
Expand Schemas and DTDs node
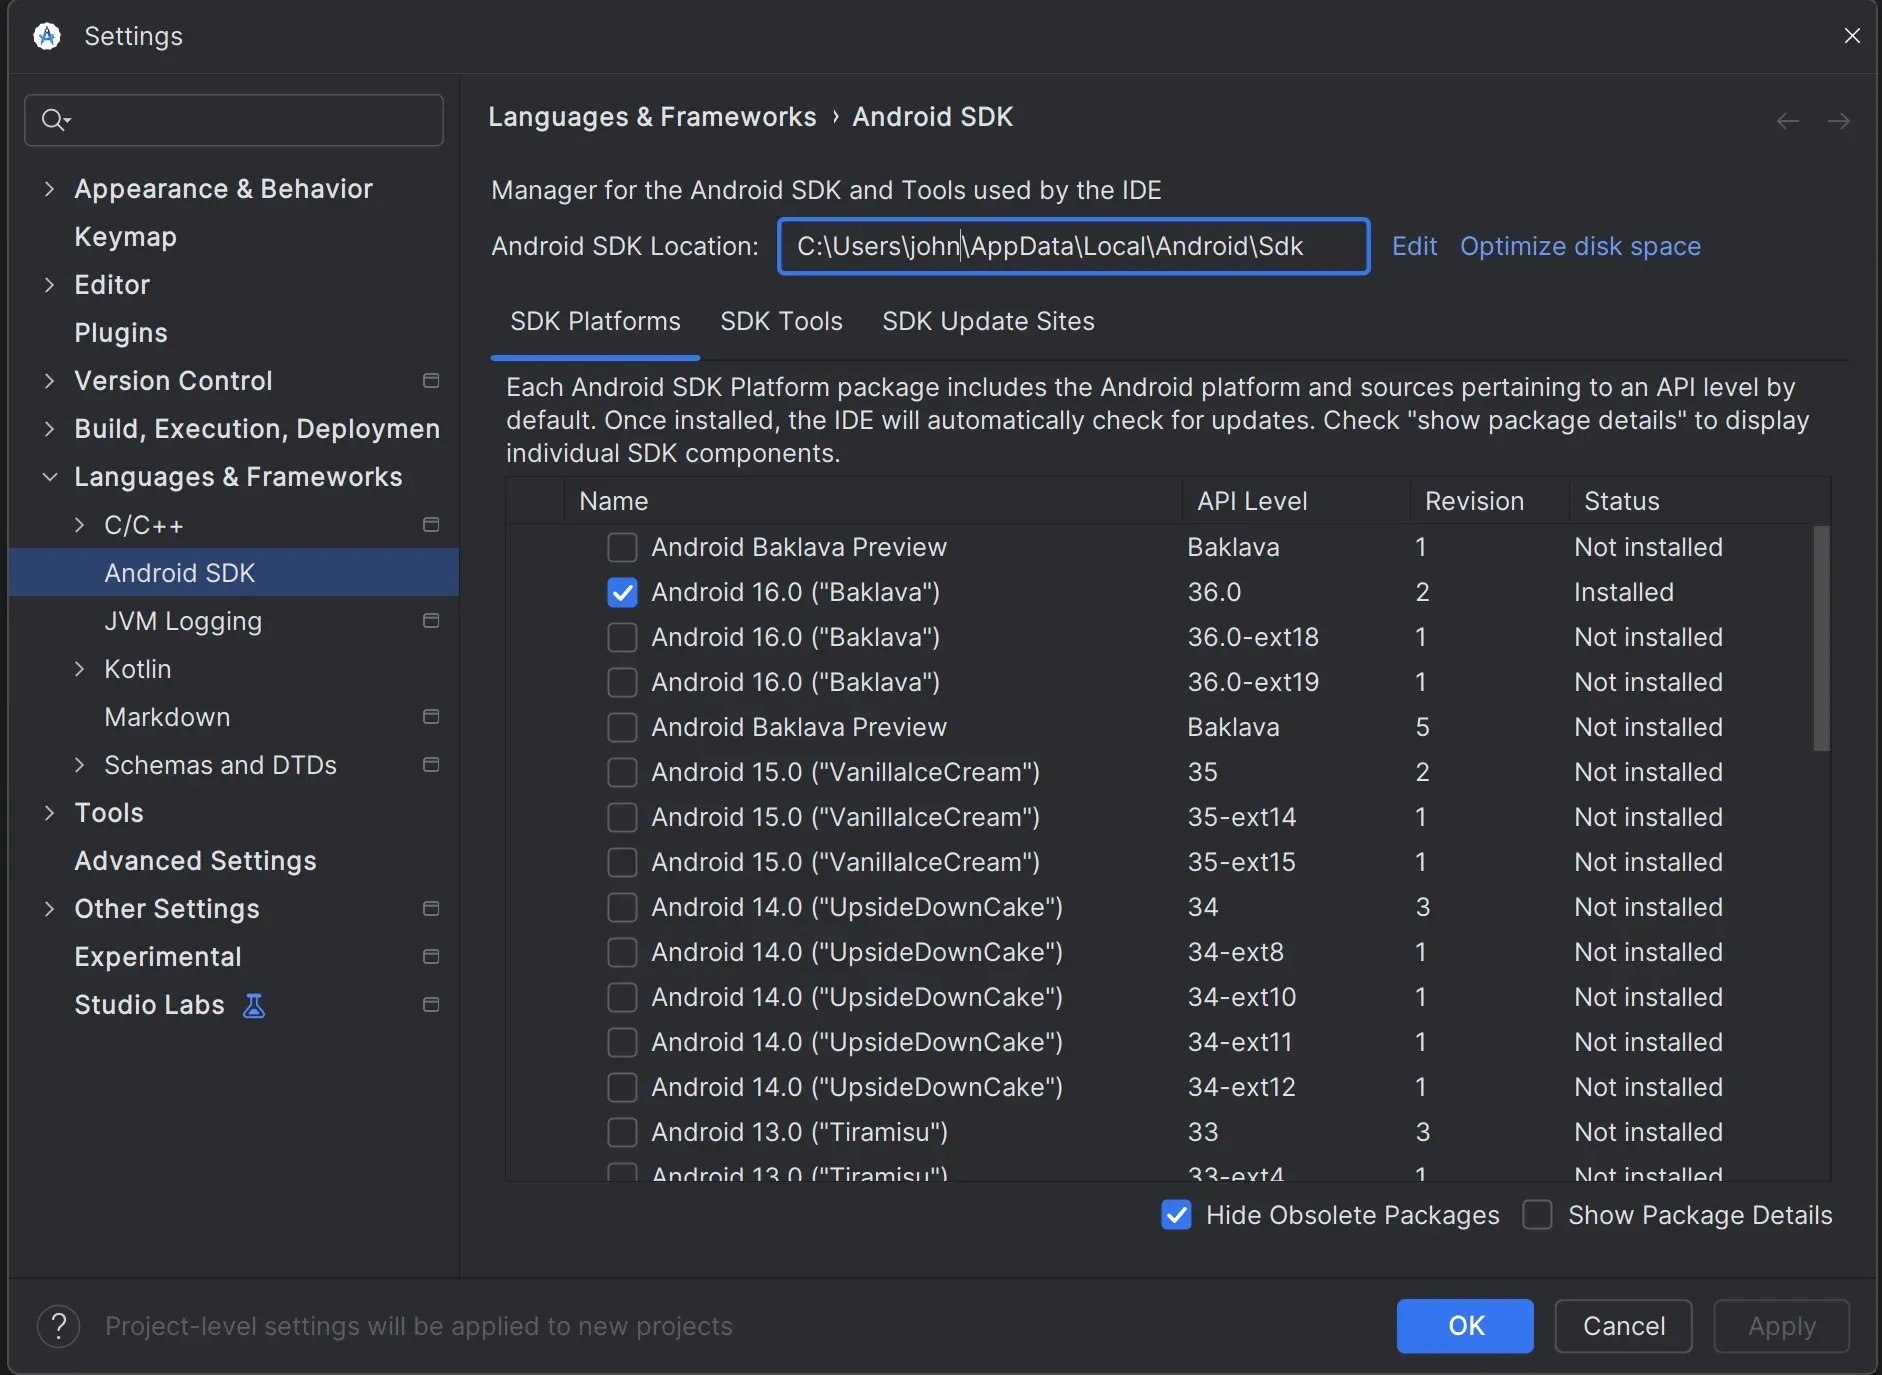click(x=79, y=765)
